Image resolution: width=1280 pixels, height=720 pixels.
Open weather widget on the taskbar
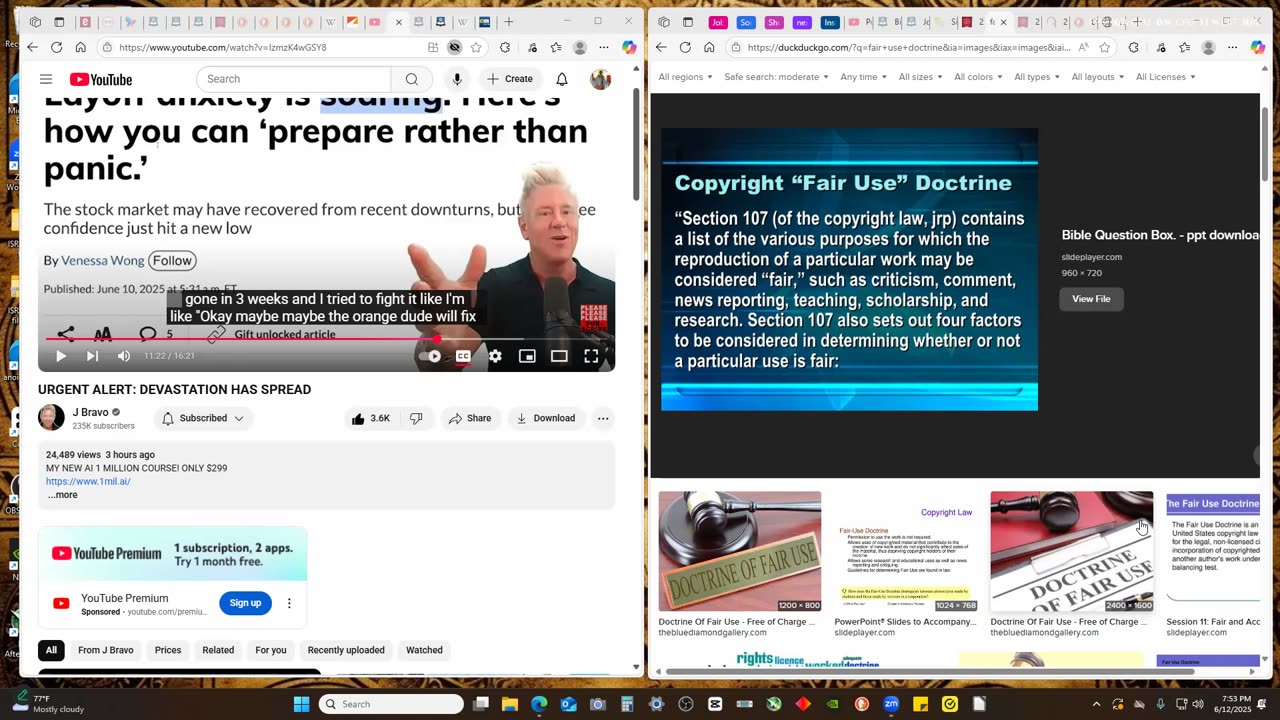48,703
